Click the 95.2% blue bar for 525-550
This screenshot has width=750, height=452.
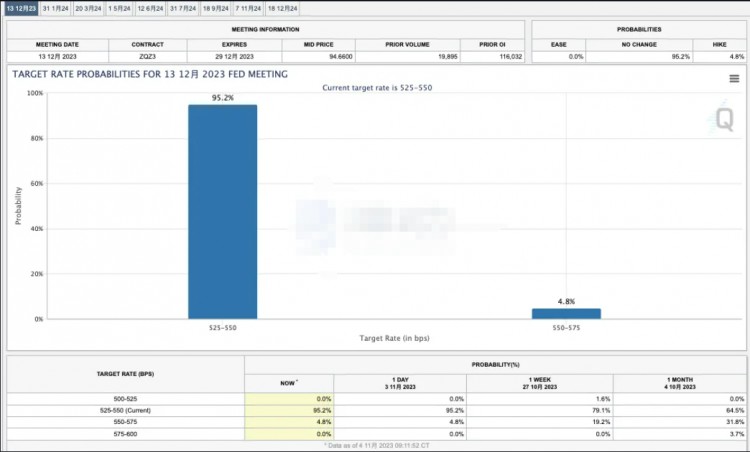pos(222,212)
